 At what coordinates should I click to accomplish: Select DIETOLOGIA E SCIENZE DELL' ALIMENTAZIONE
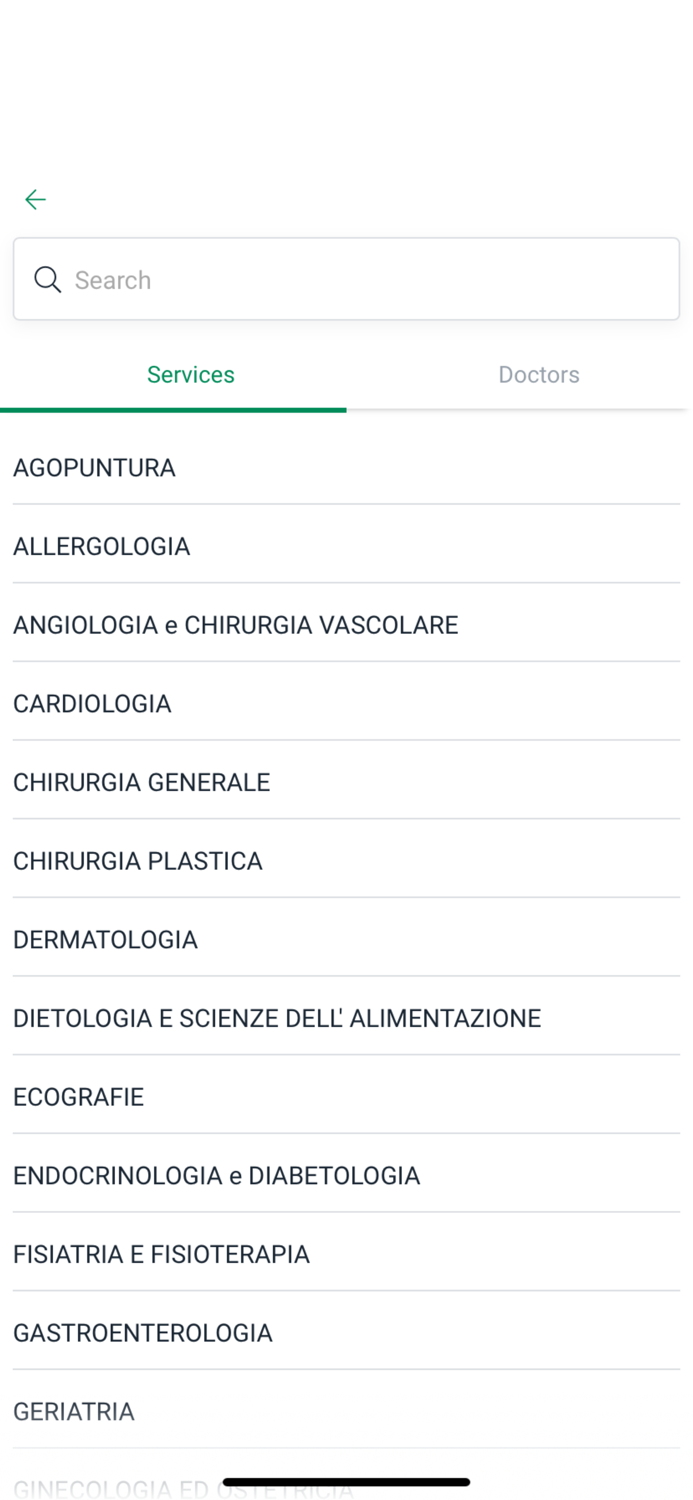pos(277,1017)
